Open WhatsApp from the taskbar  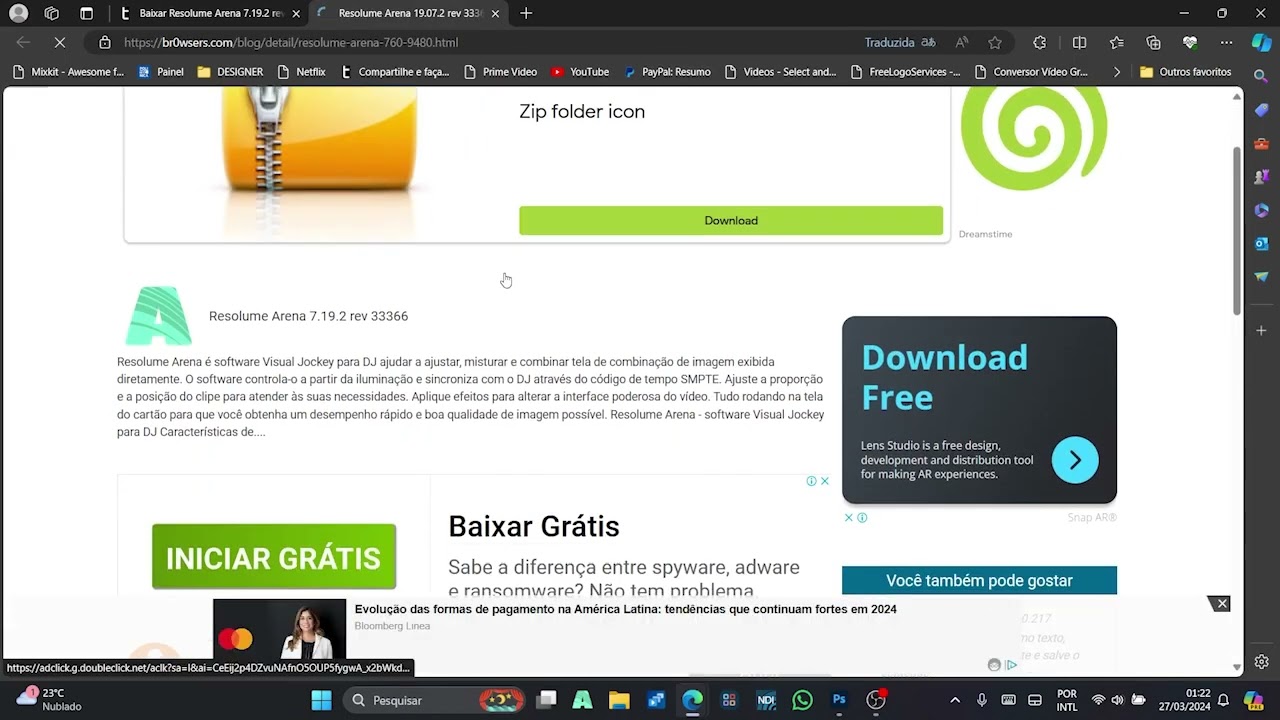pyautogui.click(x=802, y=700)
